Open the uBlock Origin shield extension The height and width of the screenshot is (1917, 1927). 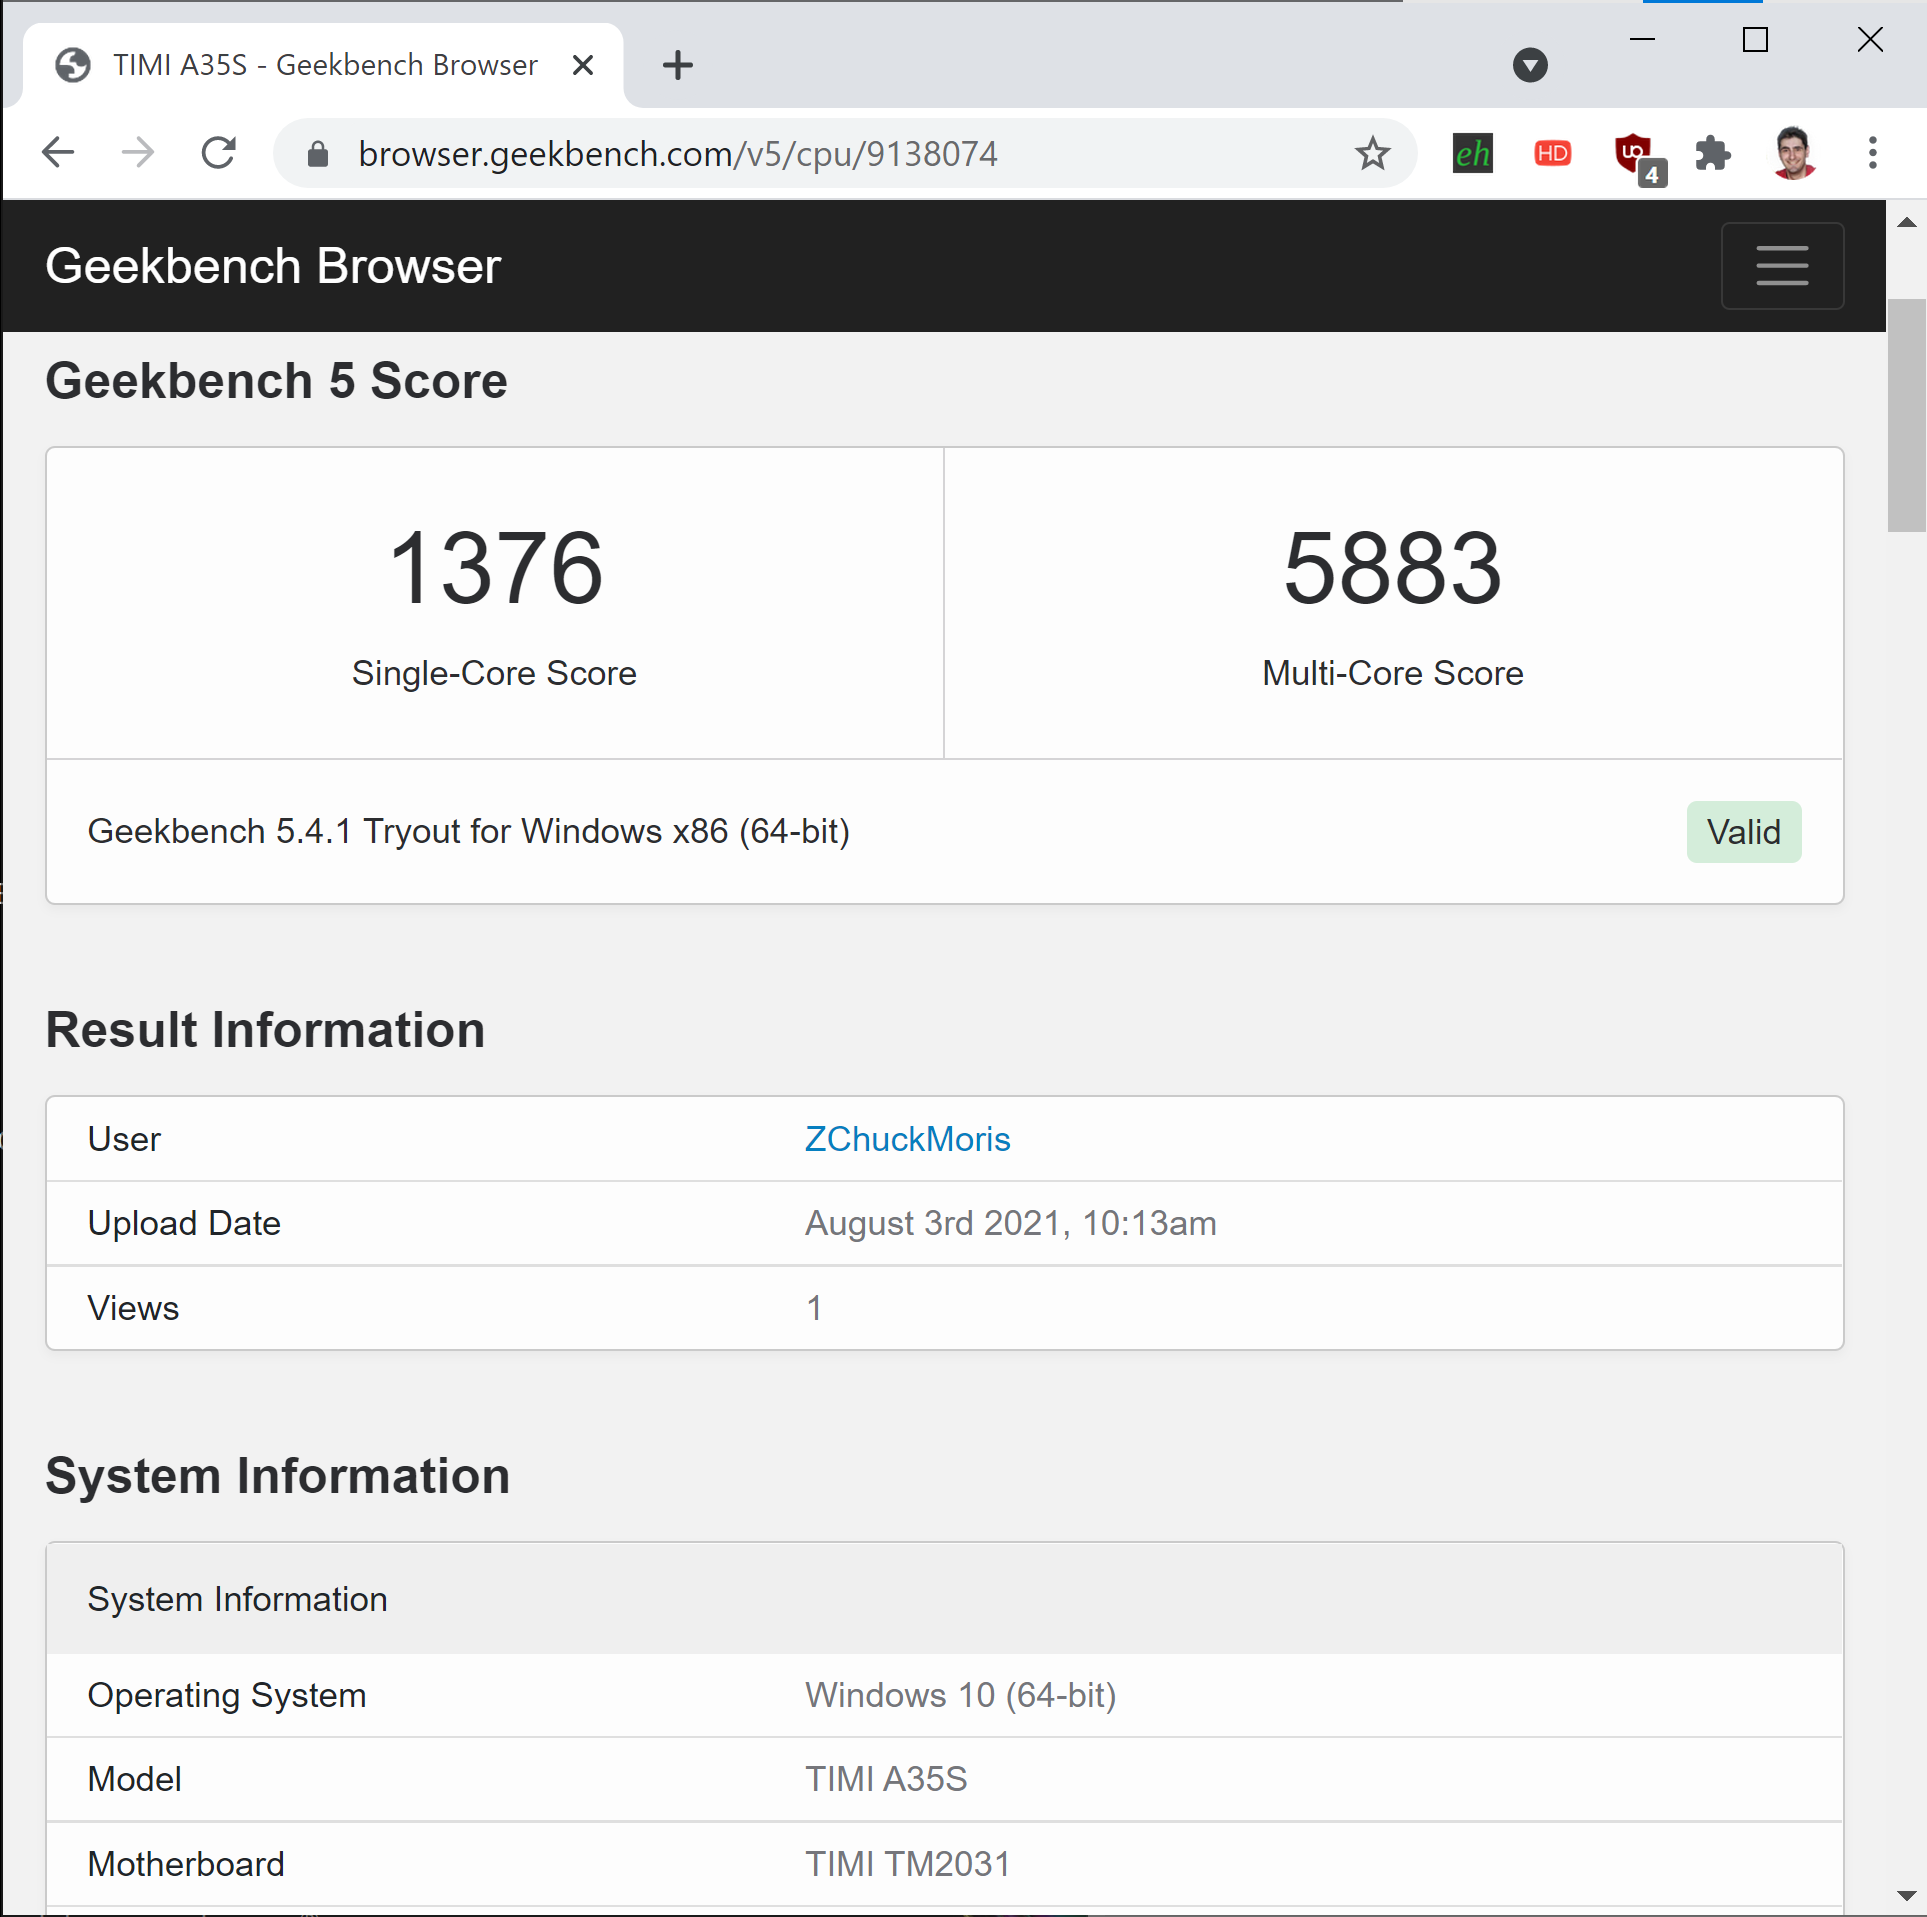(1638, 157)
